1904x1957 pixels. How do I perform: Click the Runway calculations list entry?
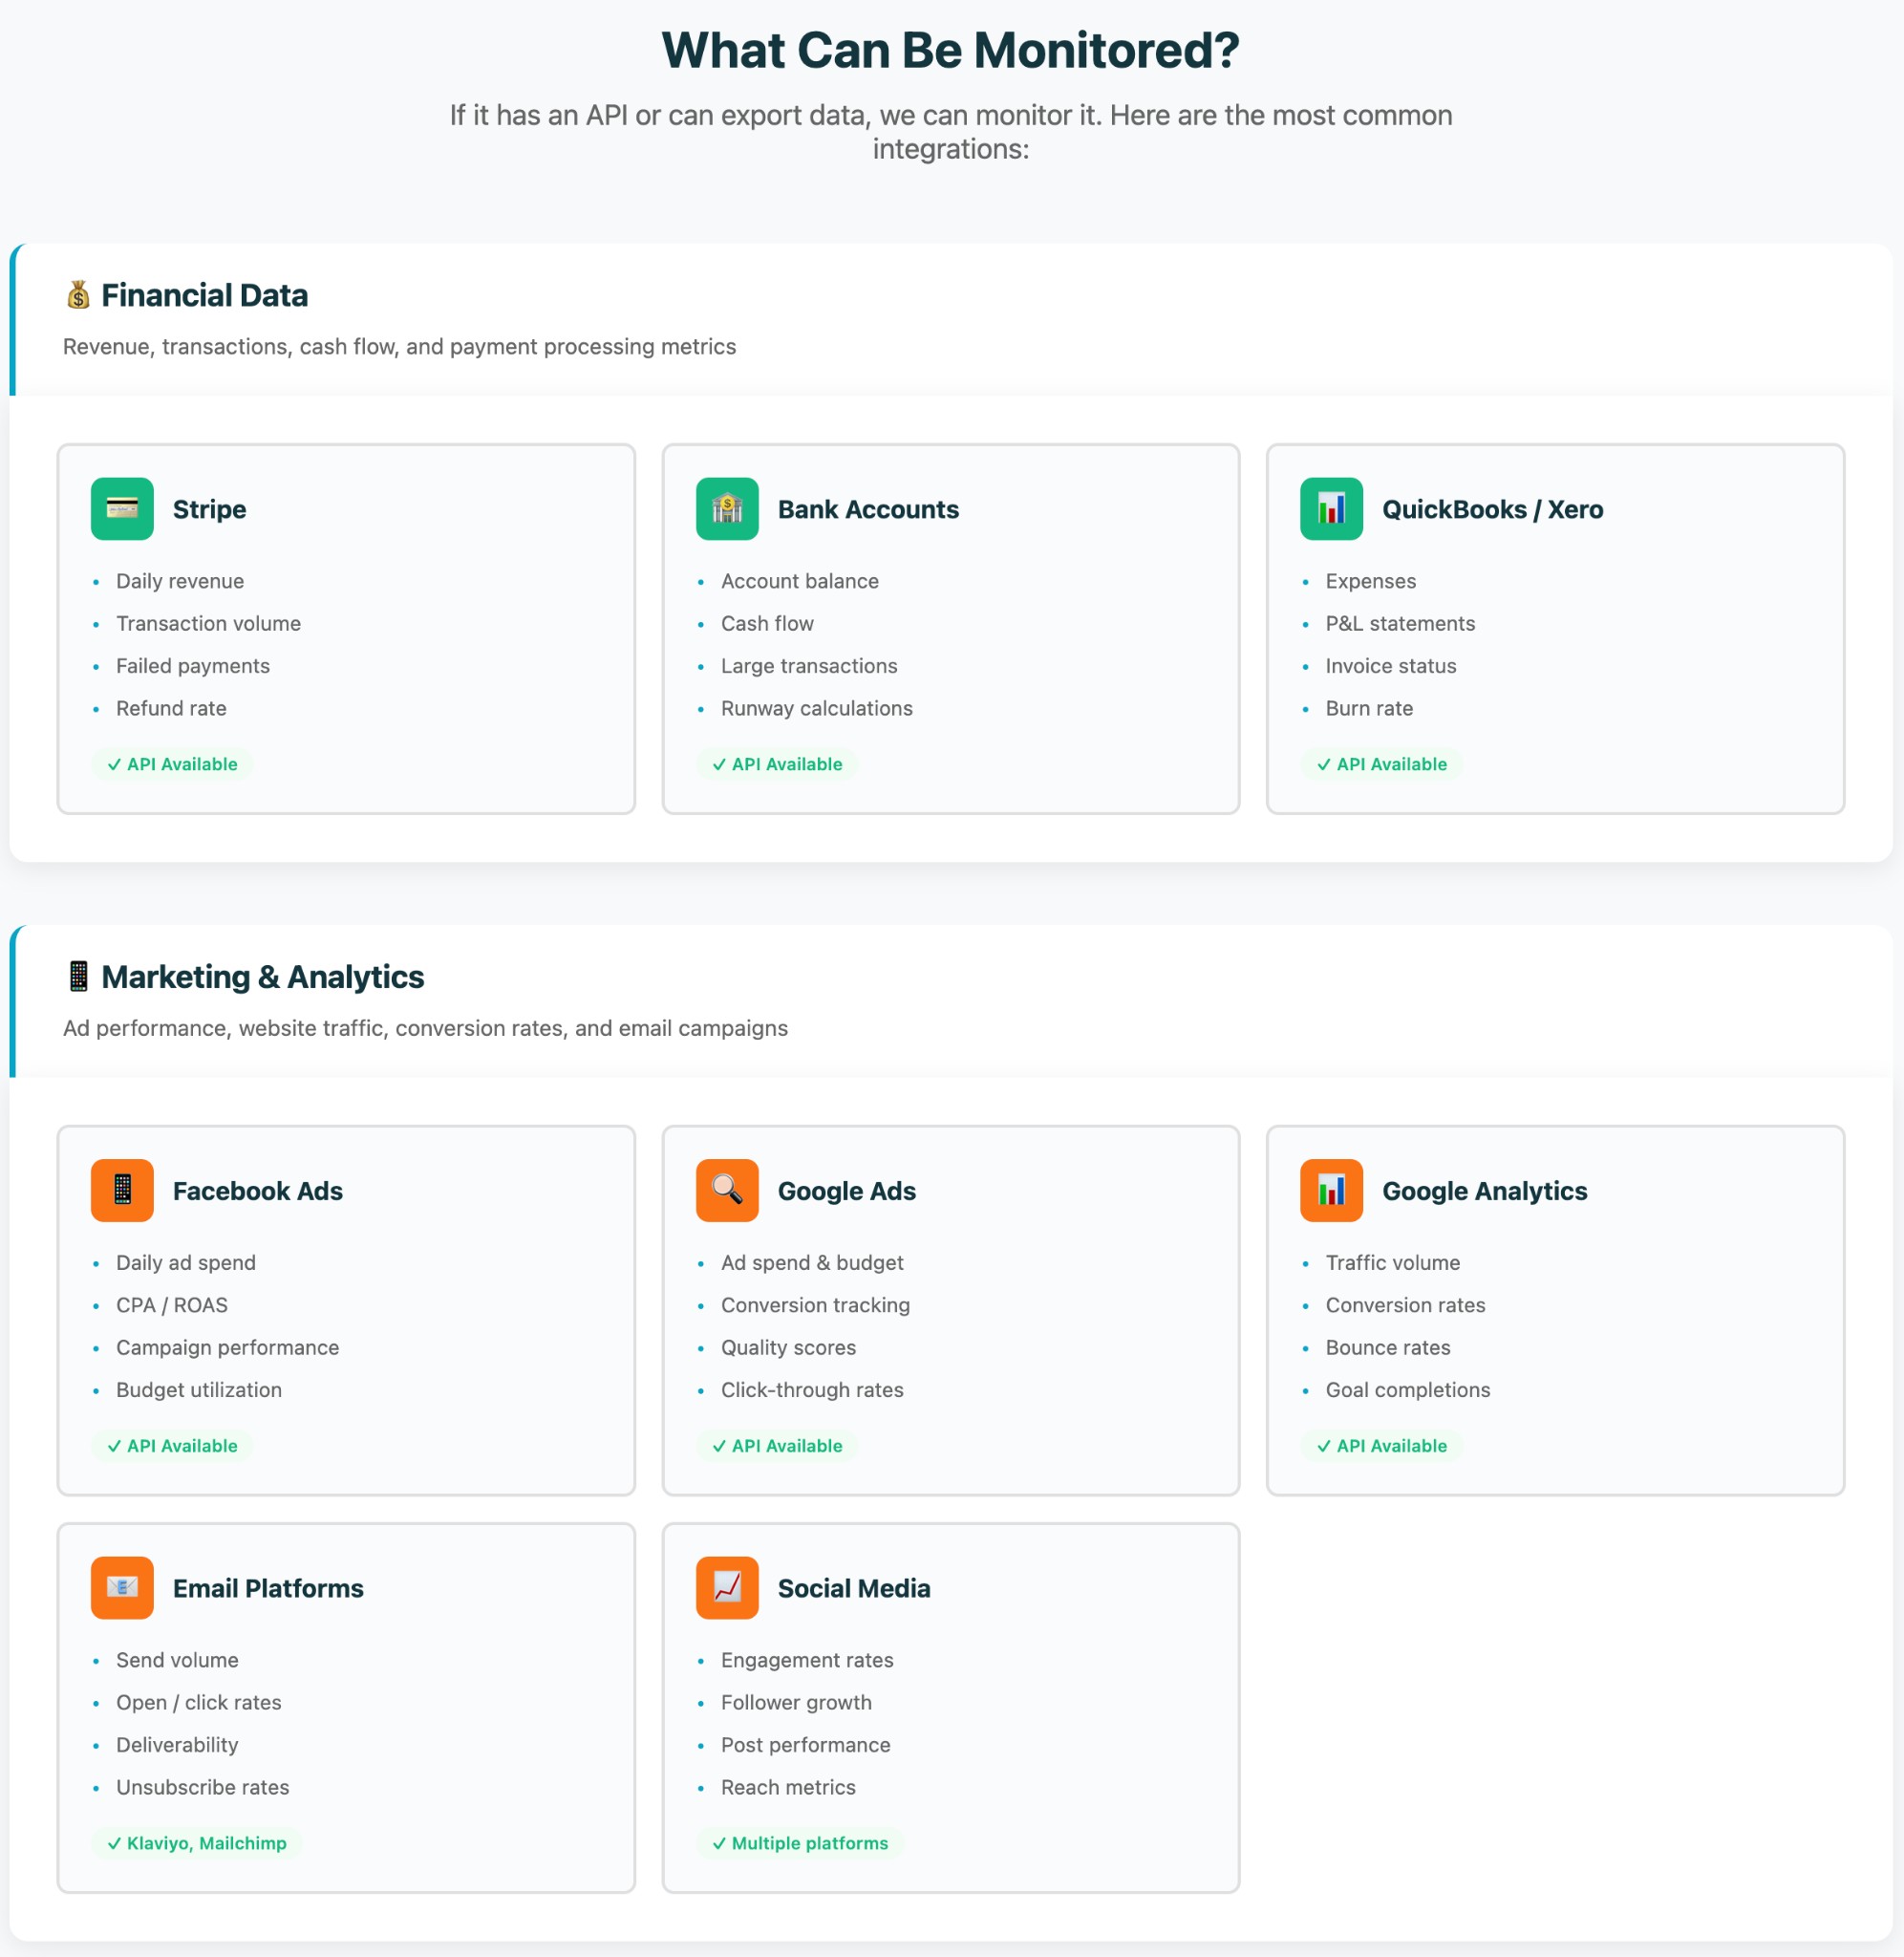(816, 708)
